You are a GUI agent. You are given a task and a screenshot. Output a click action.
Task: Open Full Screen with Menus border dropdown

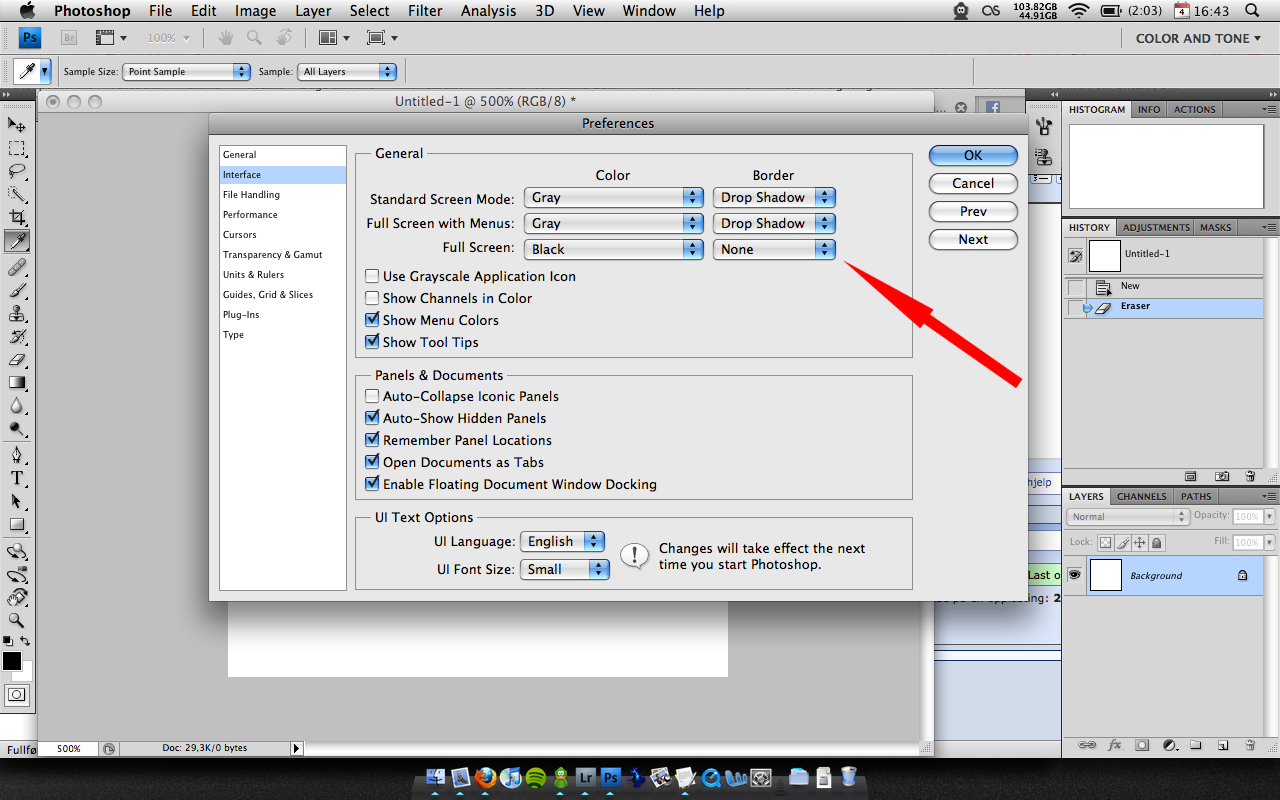[x=774, y=223]
